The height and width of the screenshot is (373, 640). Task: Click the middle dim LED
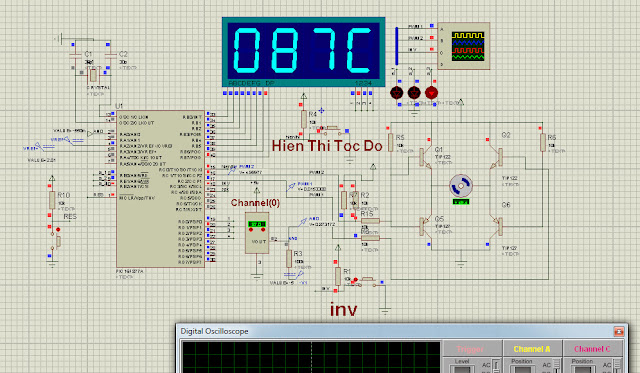tap(414, 93)
